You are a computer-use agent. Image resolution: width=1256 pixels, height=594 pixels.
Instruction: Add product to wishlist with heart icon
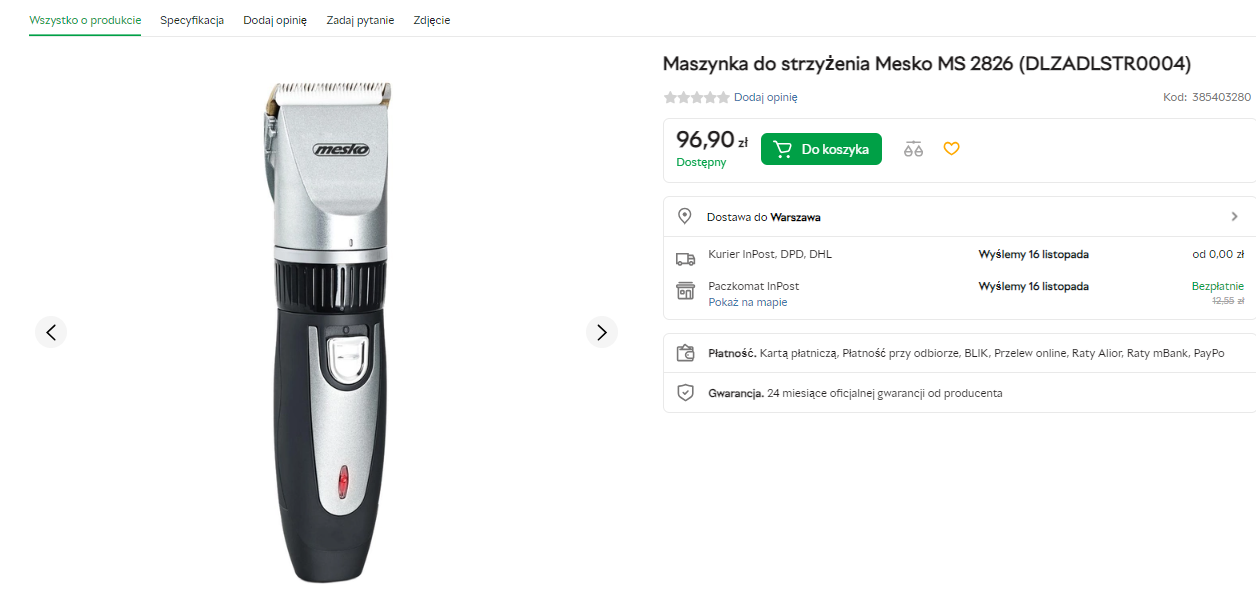click(x=951, y=149)
